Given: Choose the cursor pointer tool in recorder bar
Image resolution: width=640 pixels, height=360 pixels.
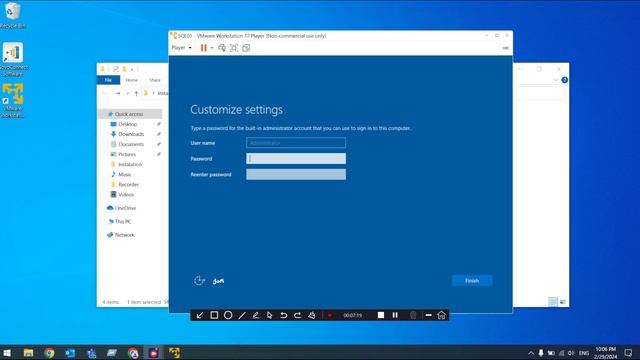Looking at the screenshot, I should point(269,315).
